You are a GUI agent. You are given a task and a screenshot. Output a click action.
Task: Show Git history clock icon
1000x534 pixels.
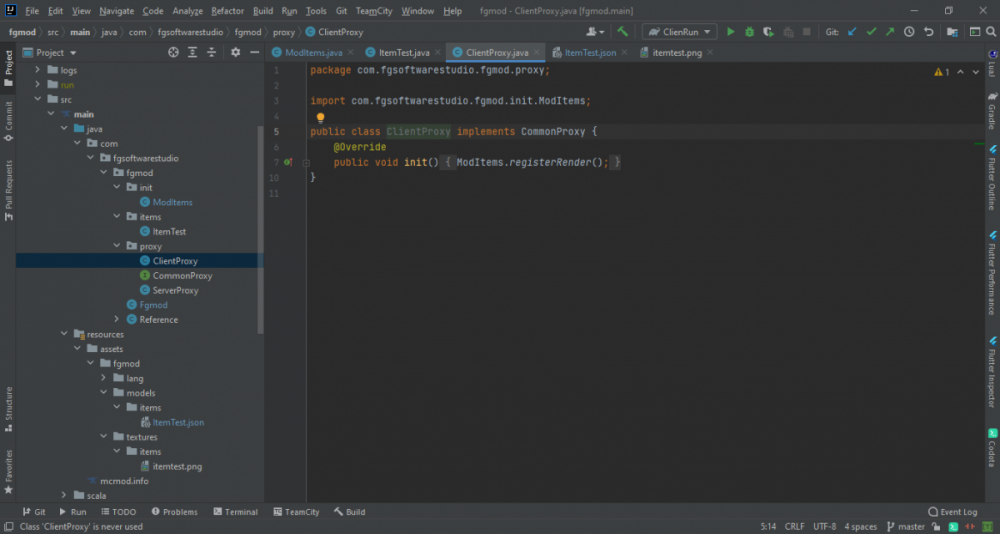[909, 32]
